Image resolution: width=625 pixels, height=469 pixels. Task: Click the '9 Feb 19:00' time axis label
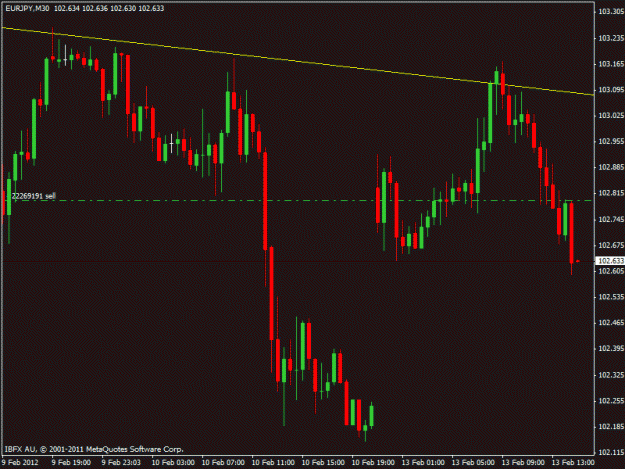(x=71, y=463)
